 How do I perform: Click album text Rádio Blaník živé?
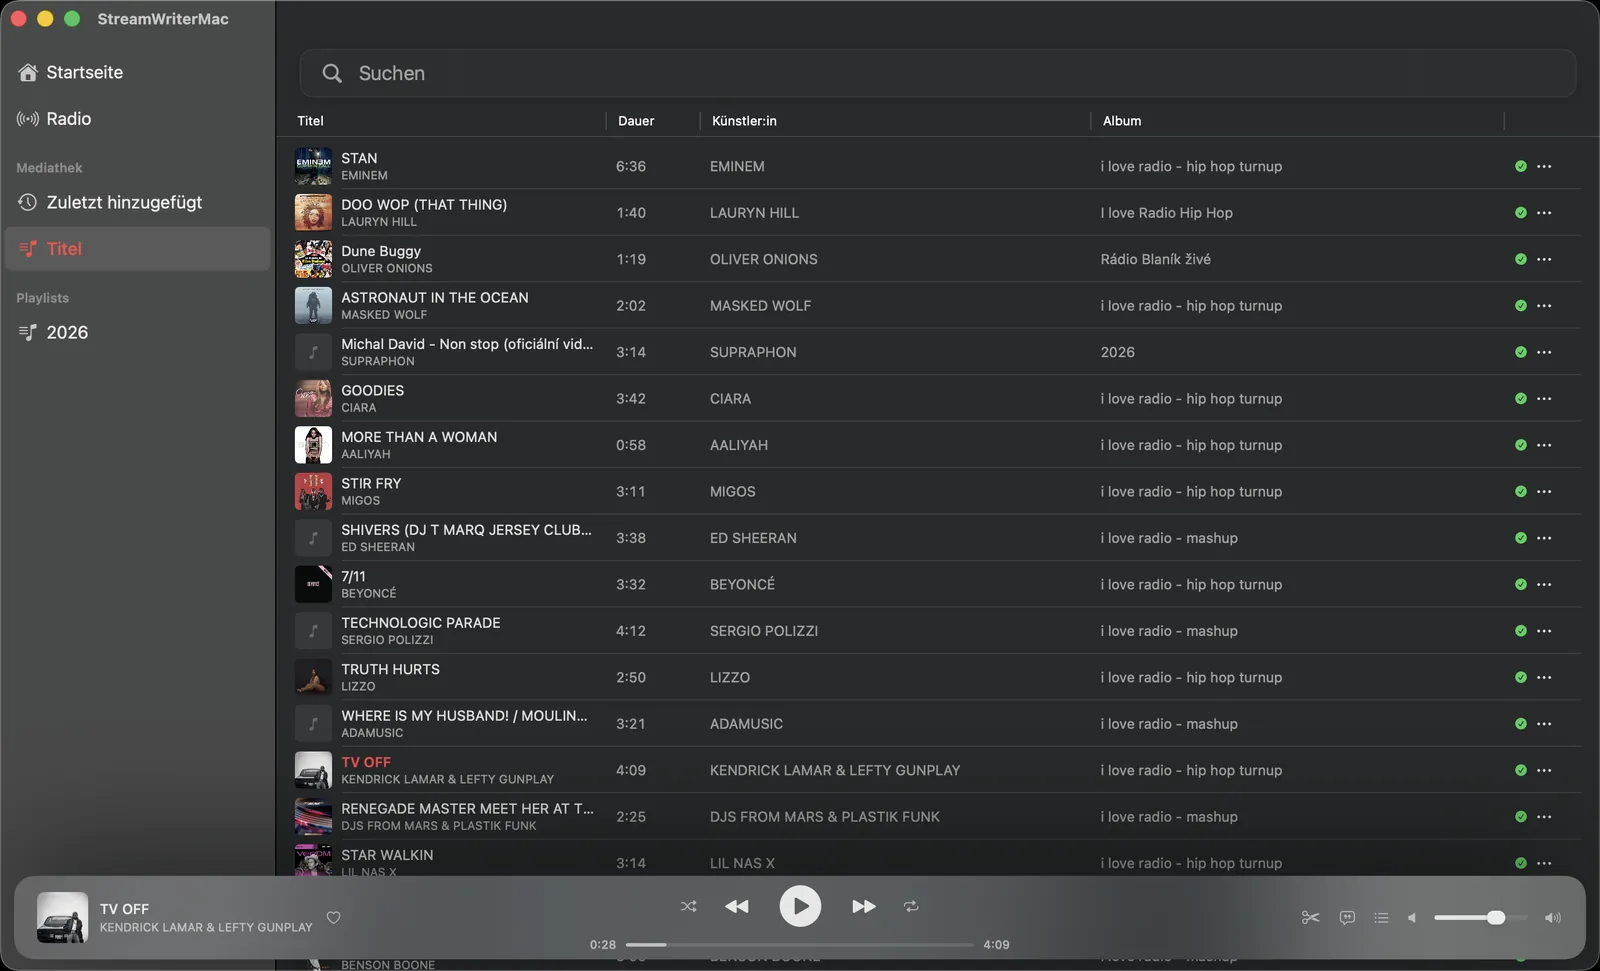click(x=1155, y=259)
